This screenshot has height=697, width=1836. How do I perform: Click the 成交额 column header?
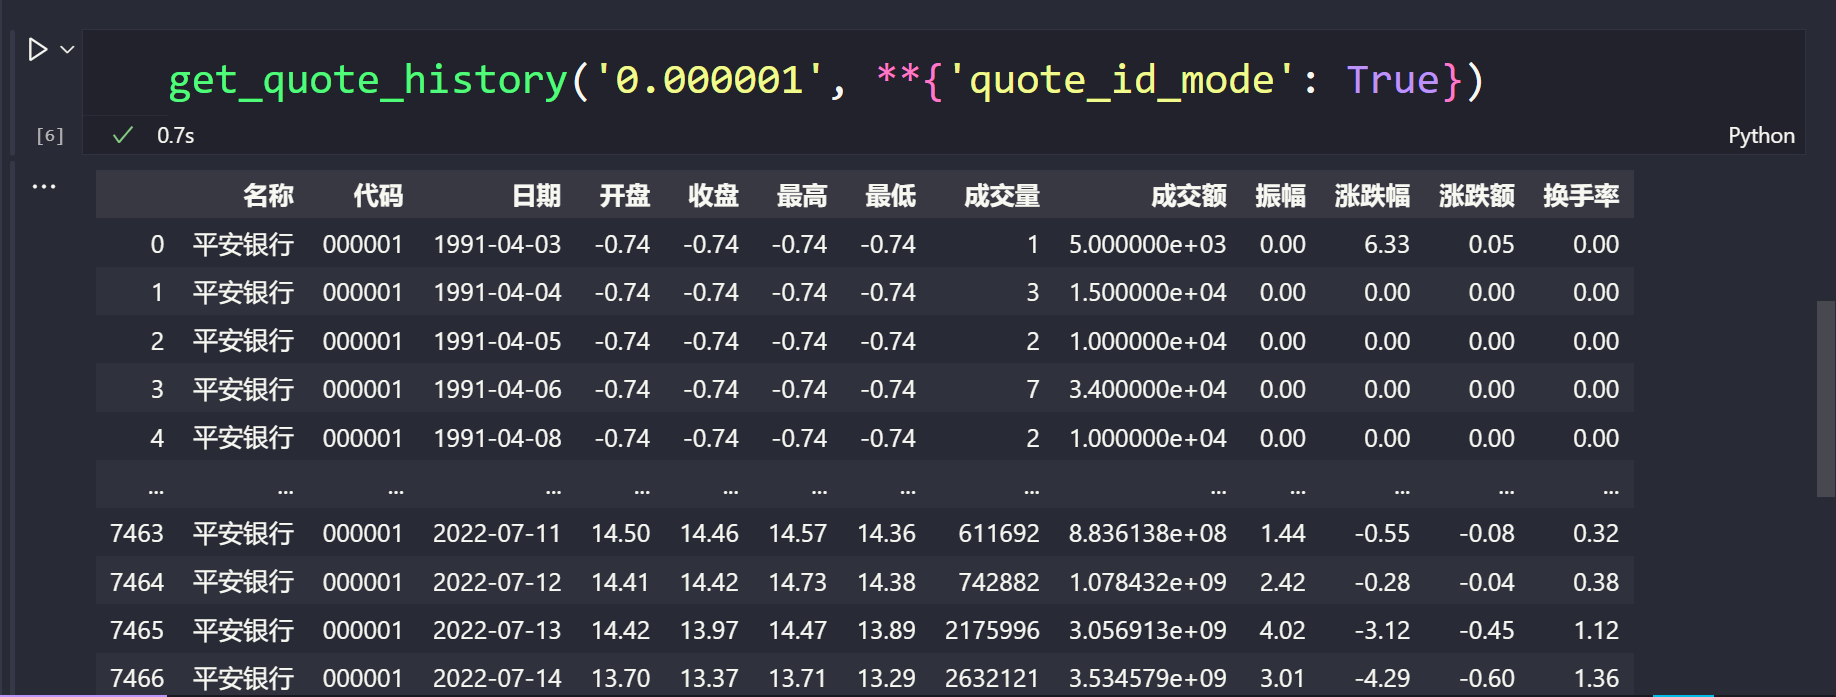pyautogui.click(x=1189, y=196)
